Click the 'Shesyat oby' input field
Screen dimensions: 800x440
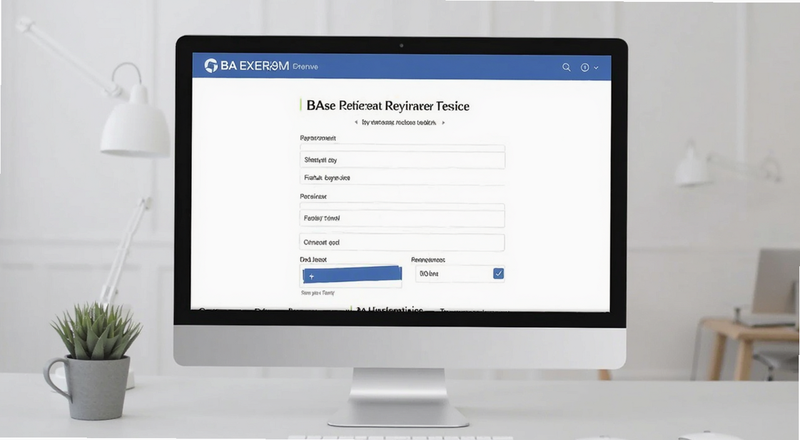coord(402,160)
